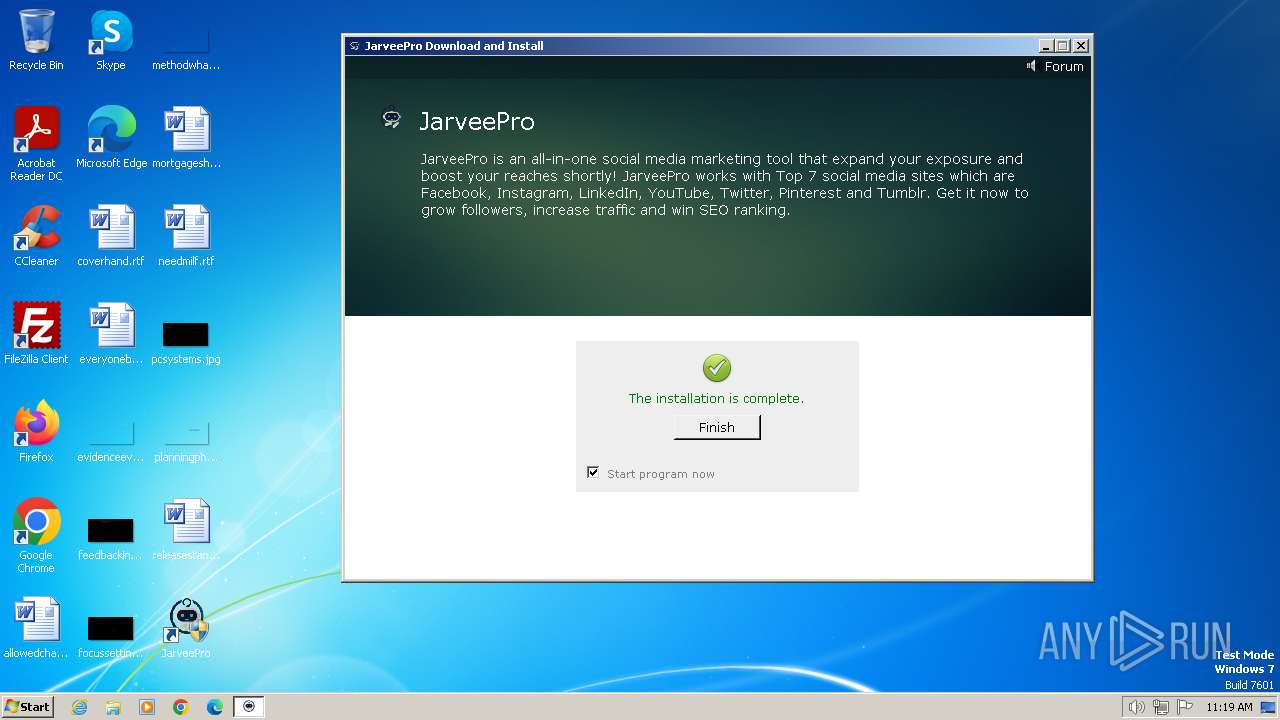Select the JarveePro desktop shortcut
The width and height of the screenshot is (1280, 720).
(186, 628)
